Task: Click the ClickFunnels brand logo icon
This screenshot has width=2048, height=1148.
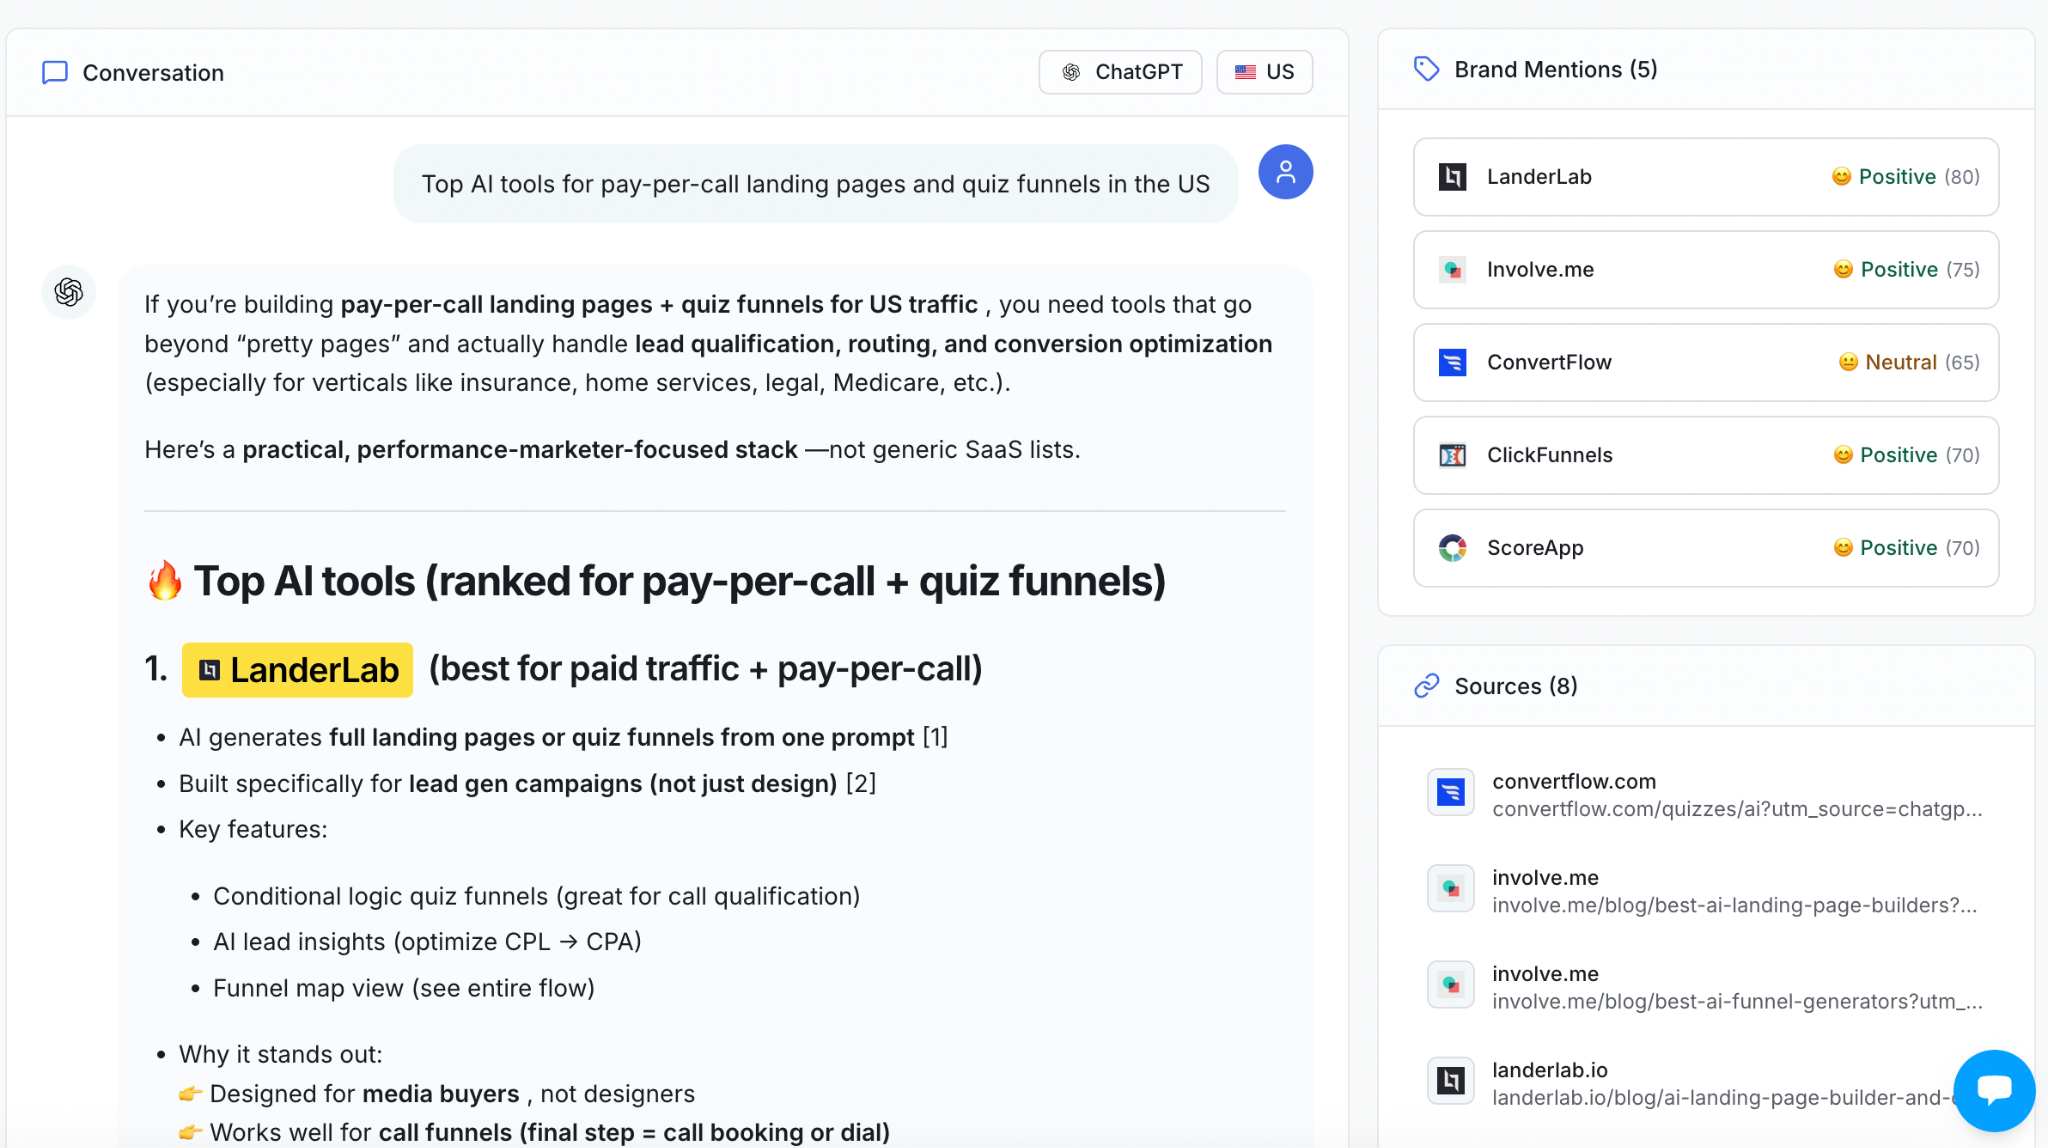Action: (1452, 455)
